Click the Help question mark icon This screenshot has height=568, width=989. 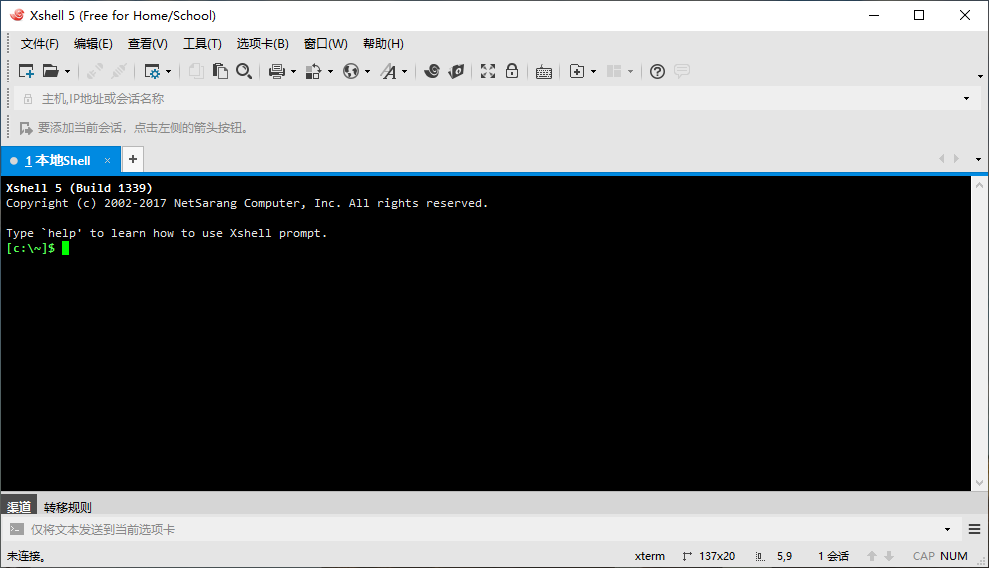[657, 71]
